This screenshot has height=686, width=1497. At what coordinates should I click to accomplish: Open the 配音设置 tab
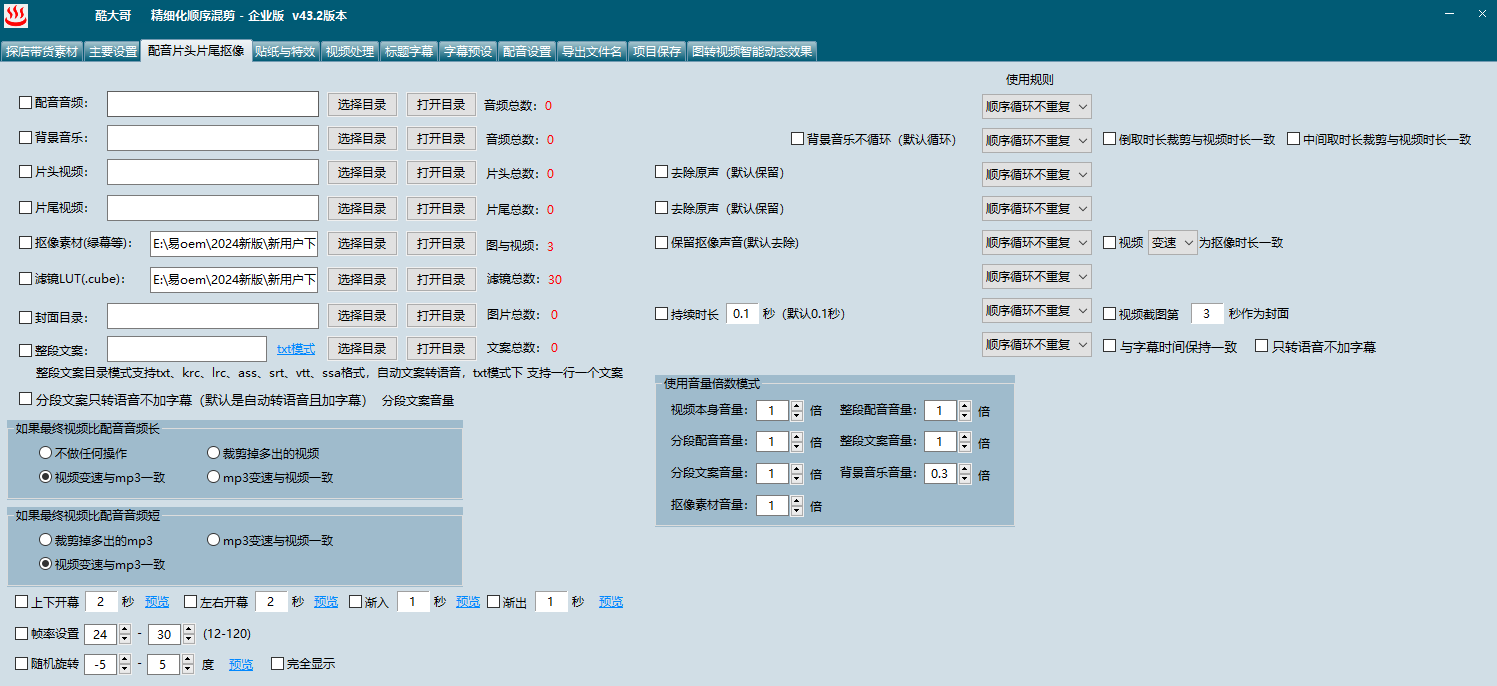pos(527,52)
